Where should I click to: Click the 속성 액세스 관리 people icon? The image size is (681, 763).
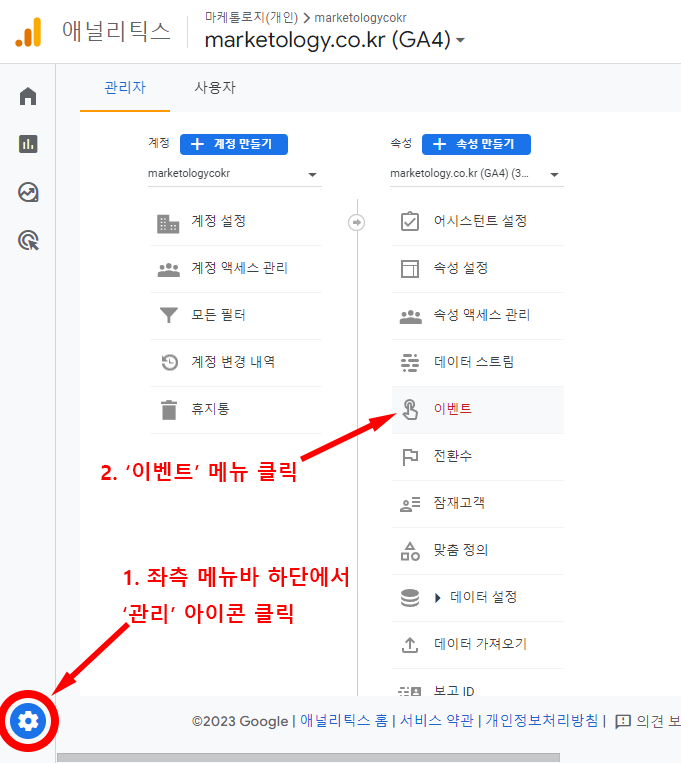pyautogui.click(x=411, y=317)
